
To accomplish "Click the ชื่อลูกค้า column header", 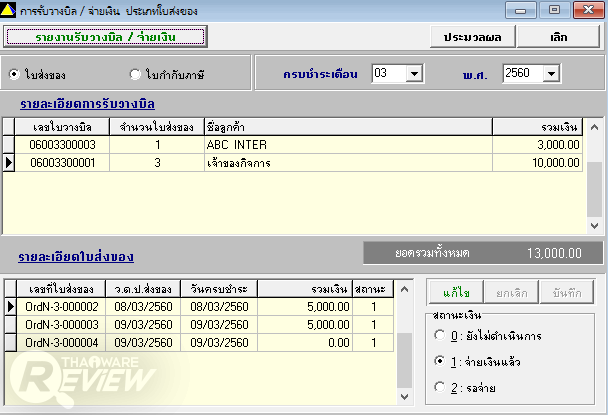I will click(348, 127).
